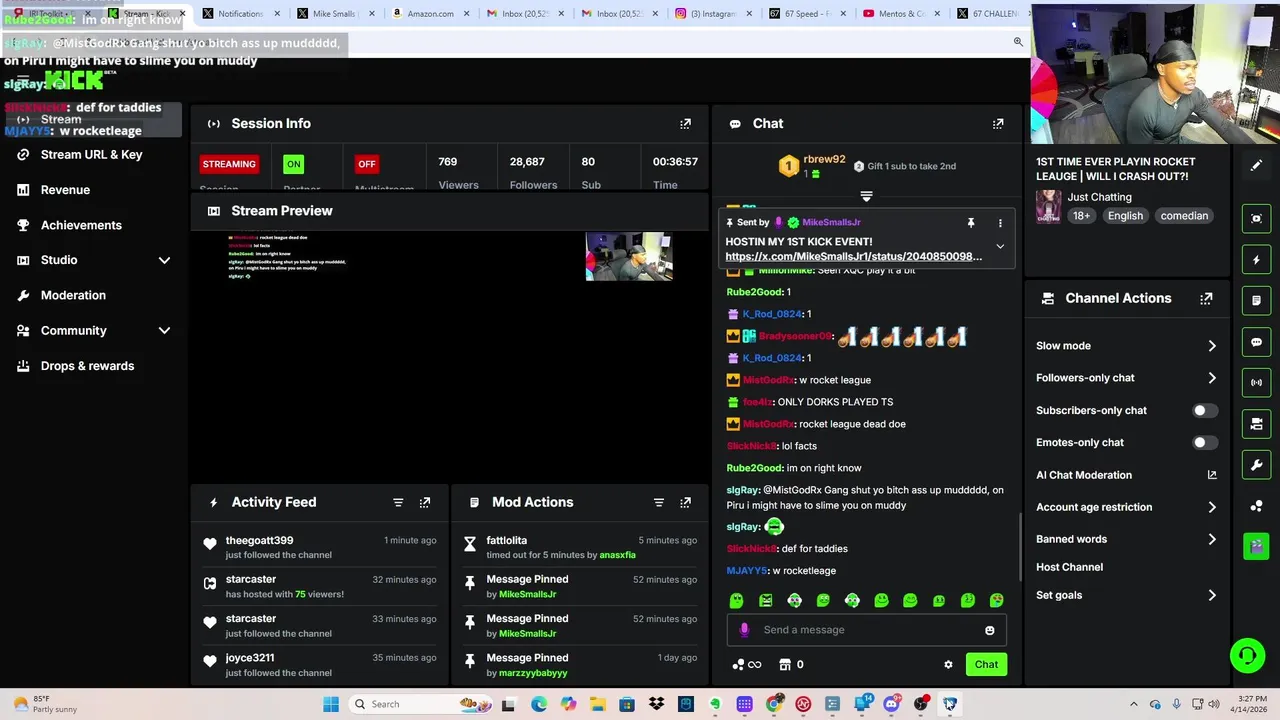Click the STREAMING status badge
The width and height of the screenshot is (1280, 720).
pos(229,164)
